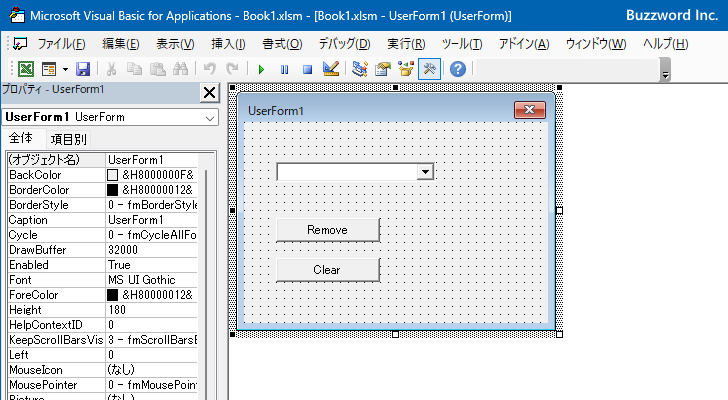The height and width of the screenshot is (400, 728).
Task: Open the 実行(R) menu
Action: [406, 44]
